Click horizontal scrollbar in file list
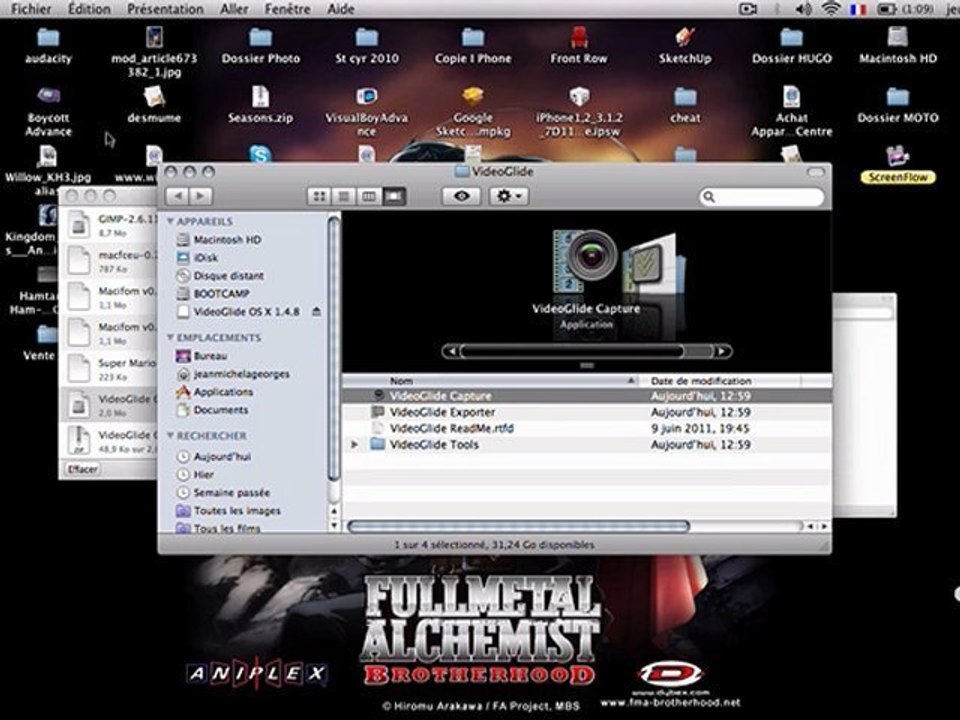 [x=518, y=526]
